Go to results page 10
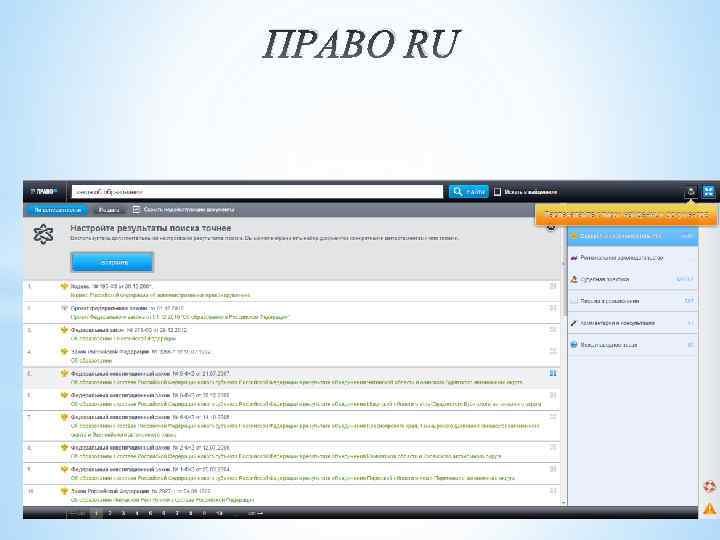Viewport: 720px width, 540px height. pyautogui.click(x=219, y=513)
